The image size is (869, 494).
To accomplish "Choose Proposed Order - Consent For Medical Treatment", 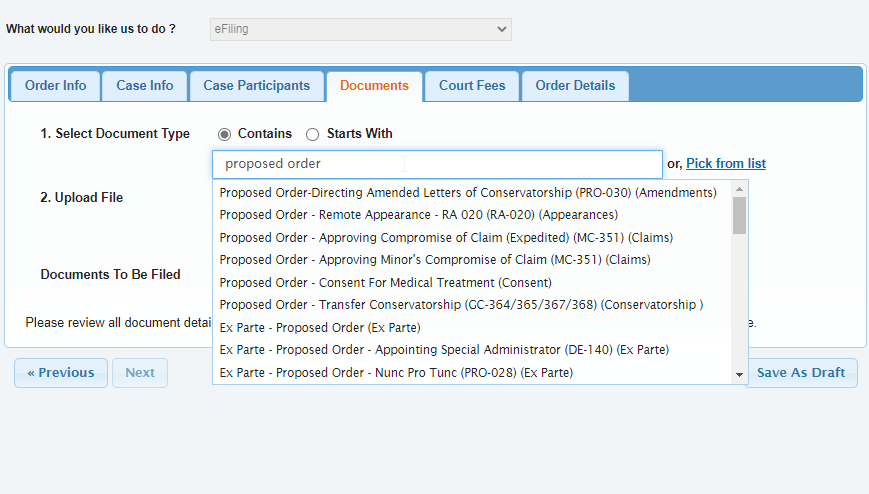I will click(x=386, y=283).
